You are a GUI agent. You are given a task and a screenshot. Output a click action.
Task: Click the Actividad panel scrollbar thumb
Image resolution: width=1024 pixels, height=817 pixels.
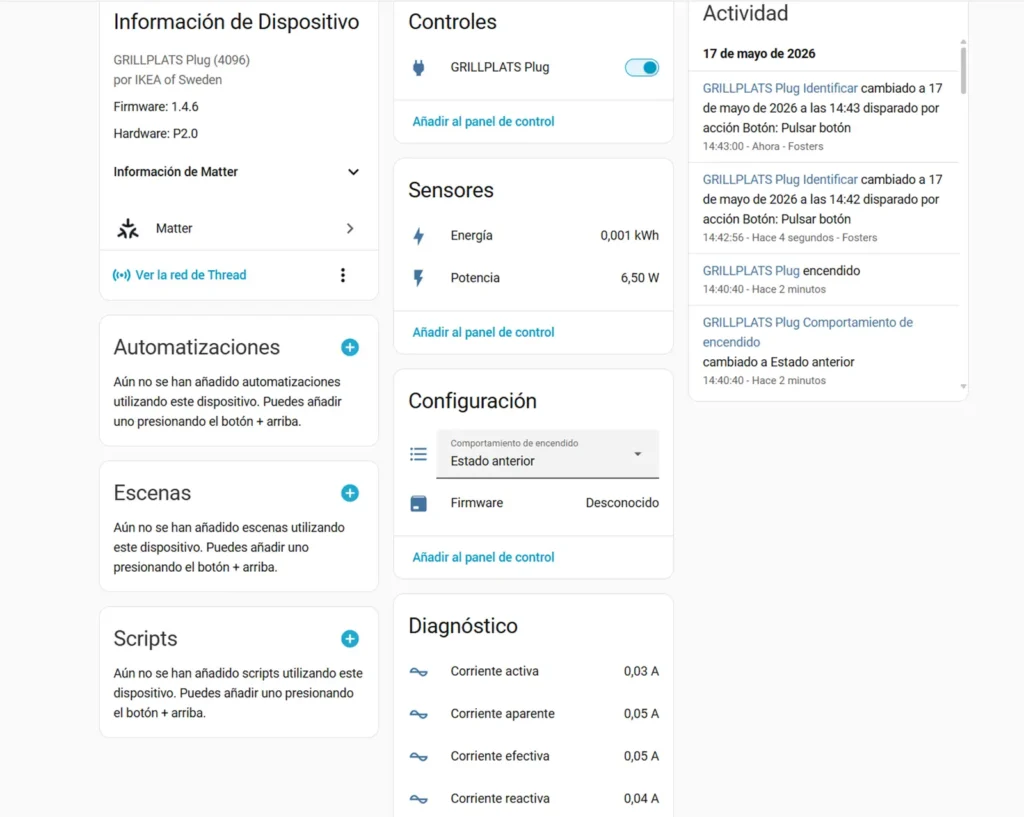963,71
